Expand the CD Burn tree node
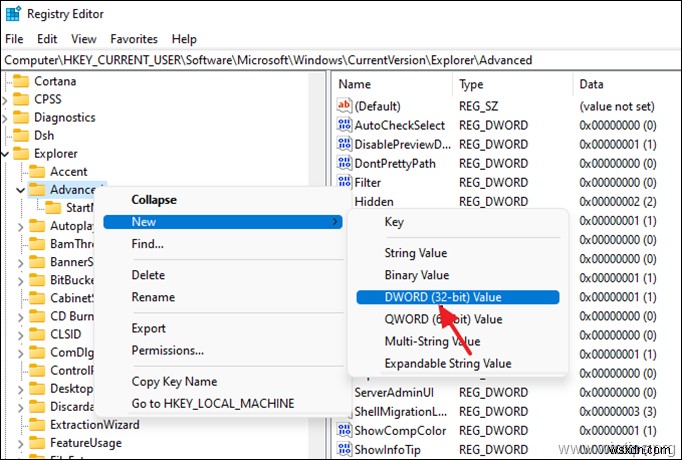Viewport: 682px width, 460px height. click(20, 317)
